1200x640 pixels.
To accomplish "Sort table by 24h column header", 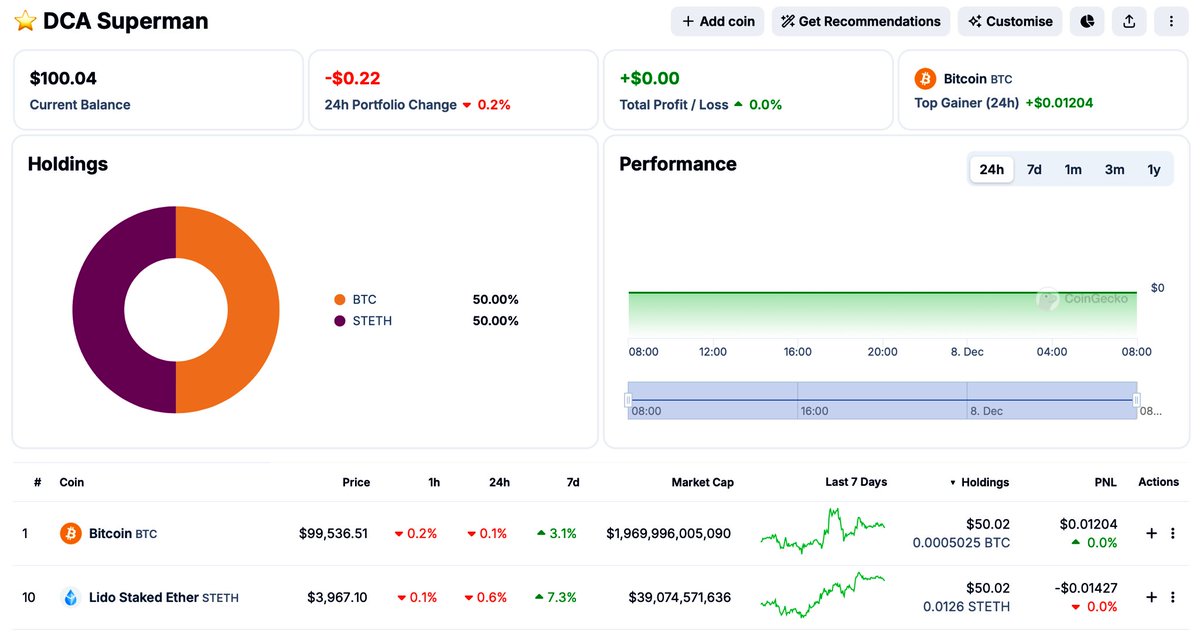I will coord(499,482).
